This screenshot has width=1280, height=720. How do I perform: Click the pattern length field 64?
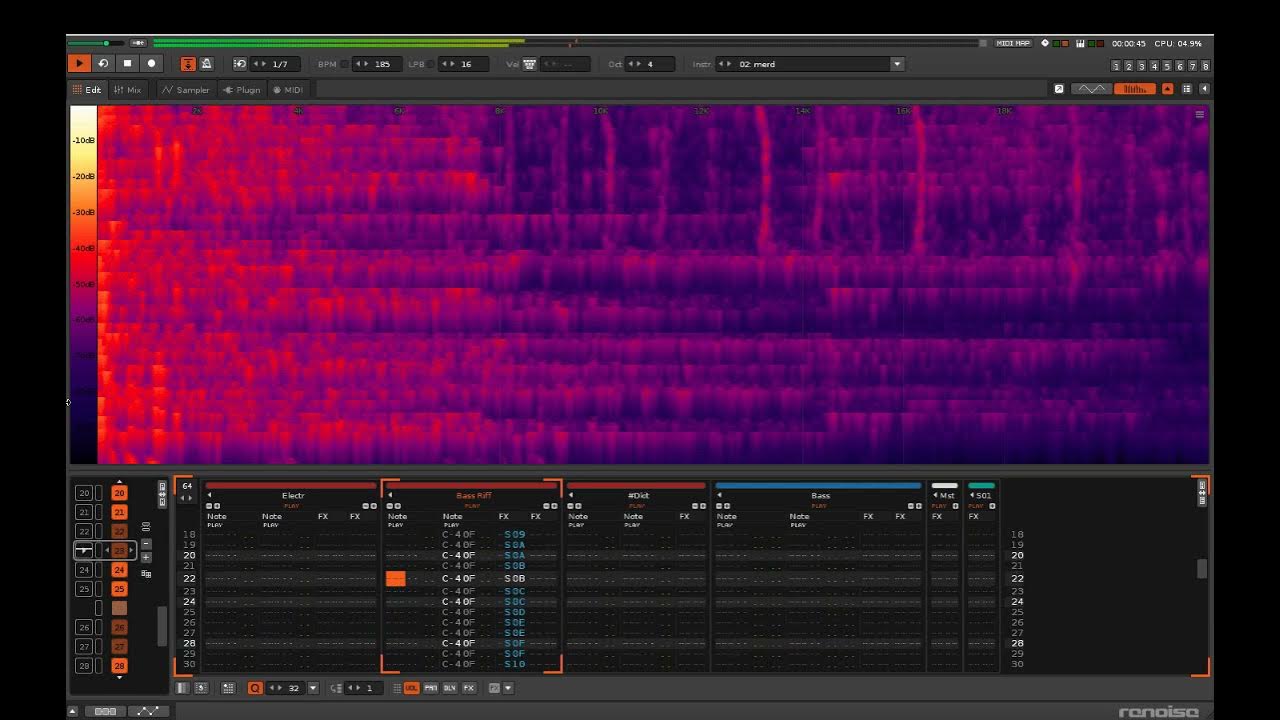(186, 486)
